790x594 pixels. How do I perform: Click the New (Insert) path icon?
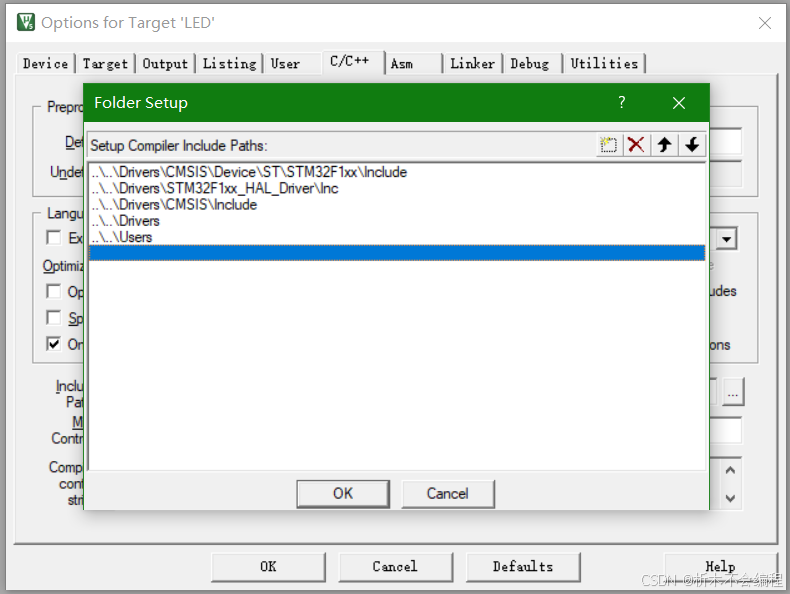(x=609, y=145)
